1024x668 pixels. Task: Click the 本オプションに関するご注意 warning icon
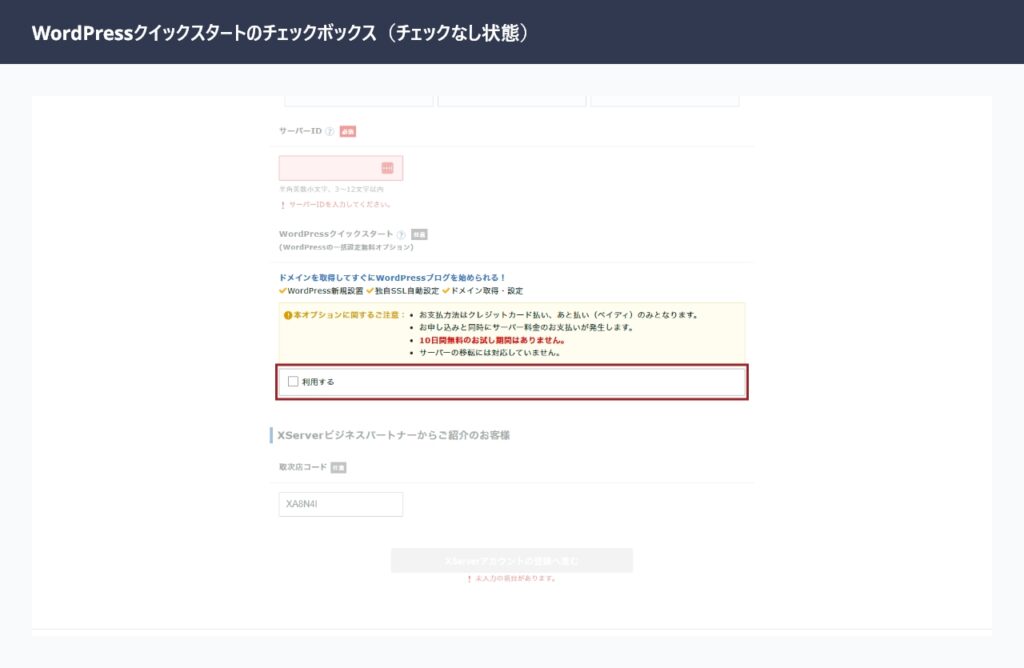click(287, 315)
